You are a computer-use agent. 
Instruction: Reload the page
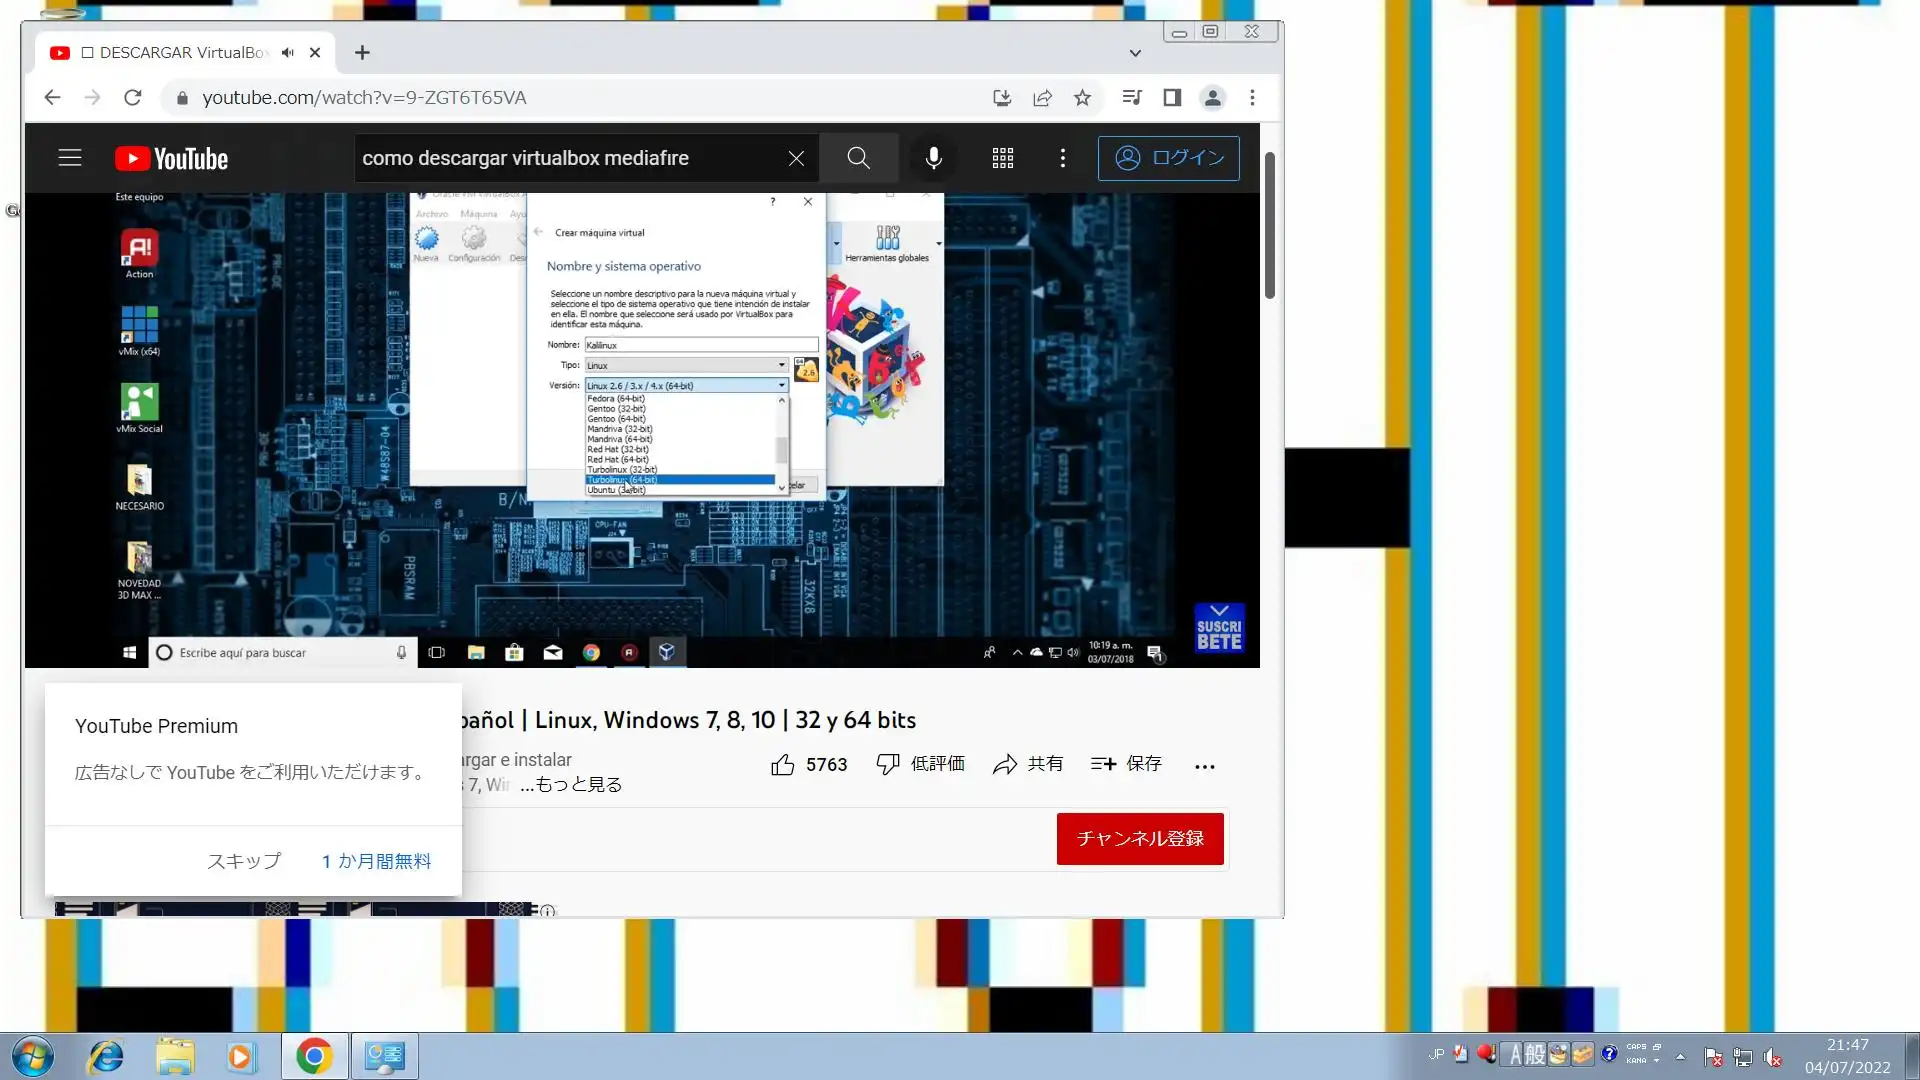click(132, 98)
